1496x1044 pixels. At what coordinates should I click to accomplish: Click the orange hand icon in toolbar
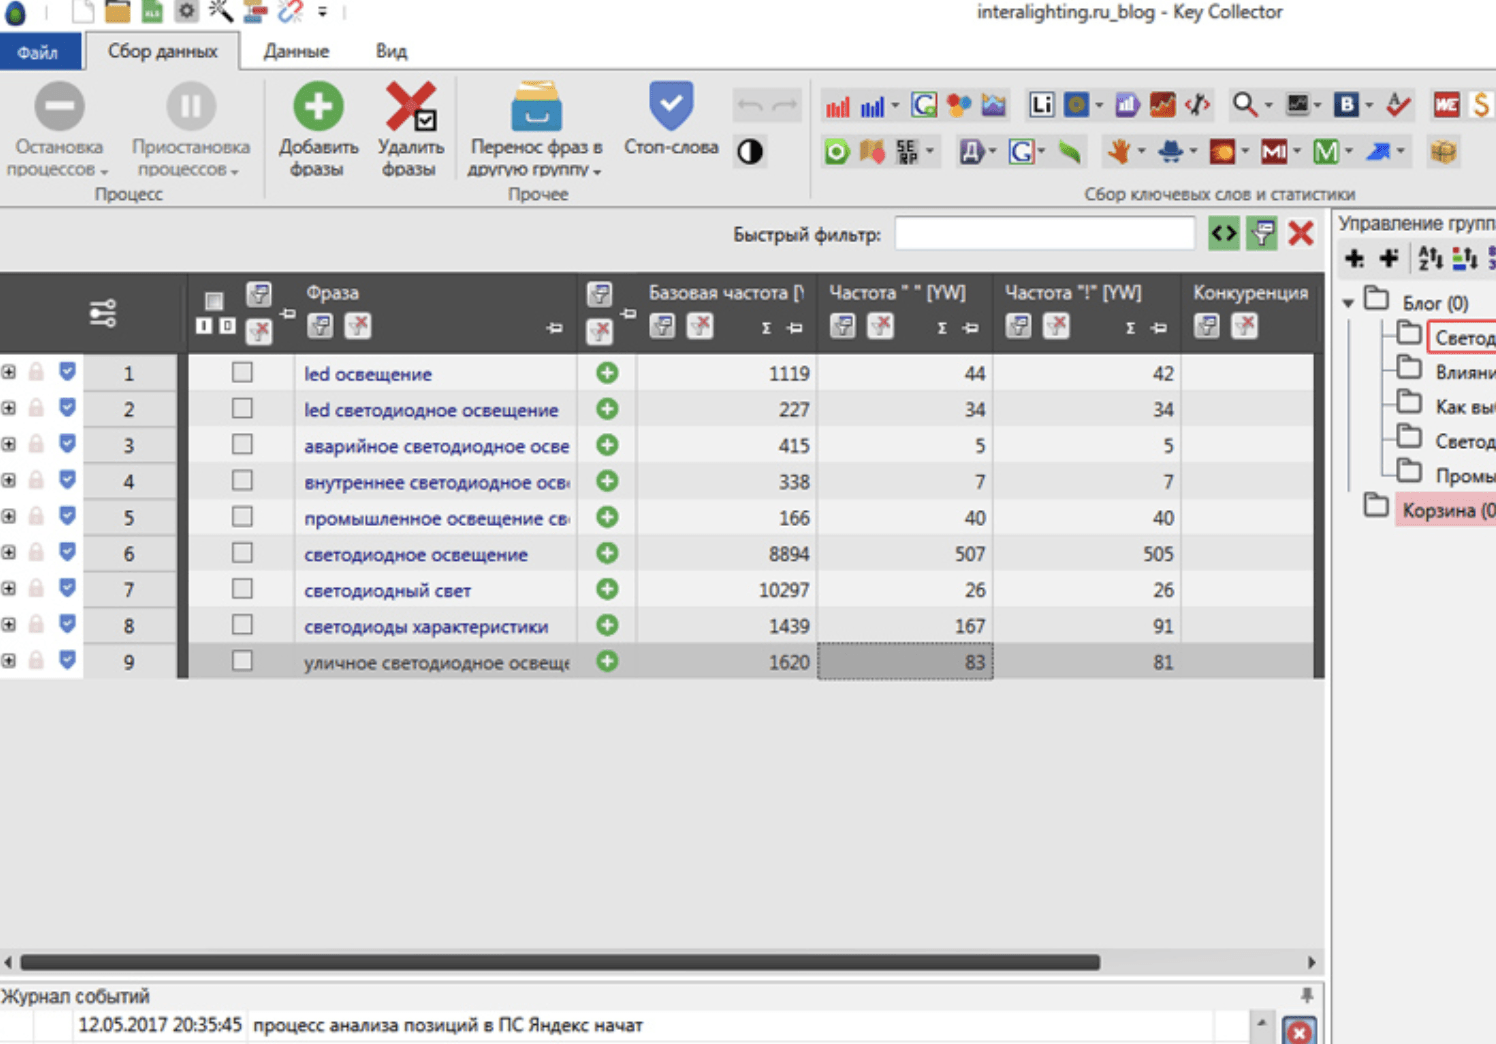click(1119, 151)
